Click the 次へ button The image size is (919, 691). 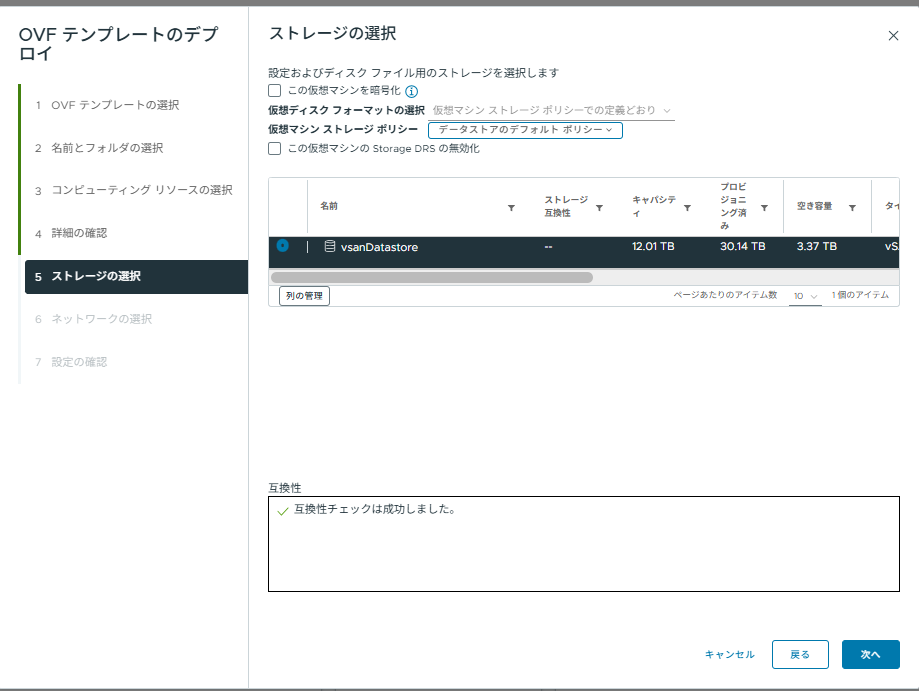point(870,655)
